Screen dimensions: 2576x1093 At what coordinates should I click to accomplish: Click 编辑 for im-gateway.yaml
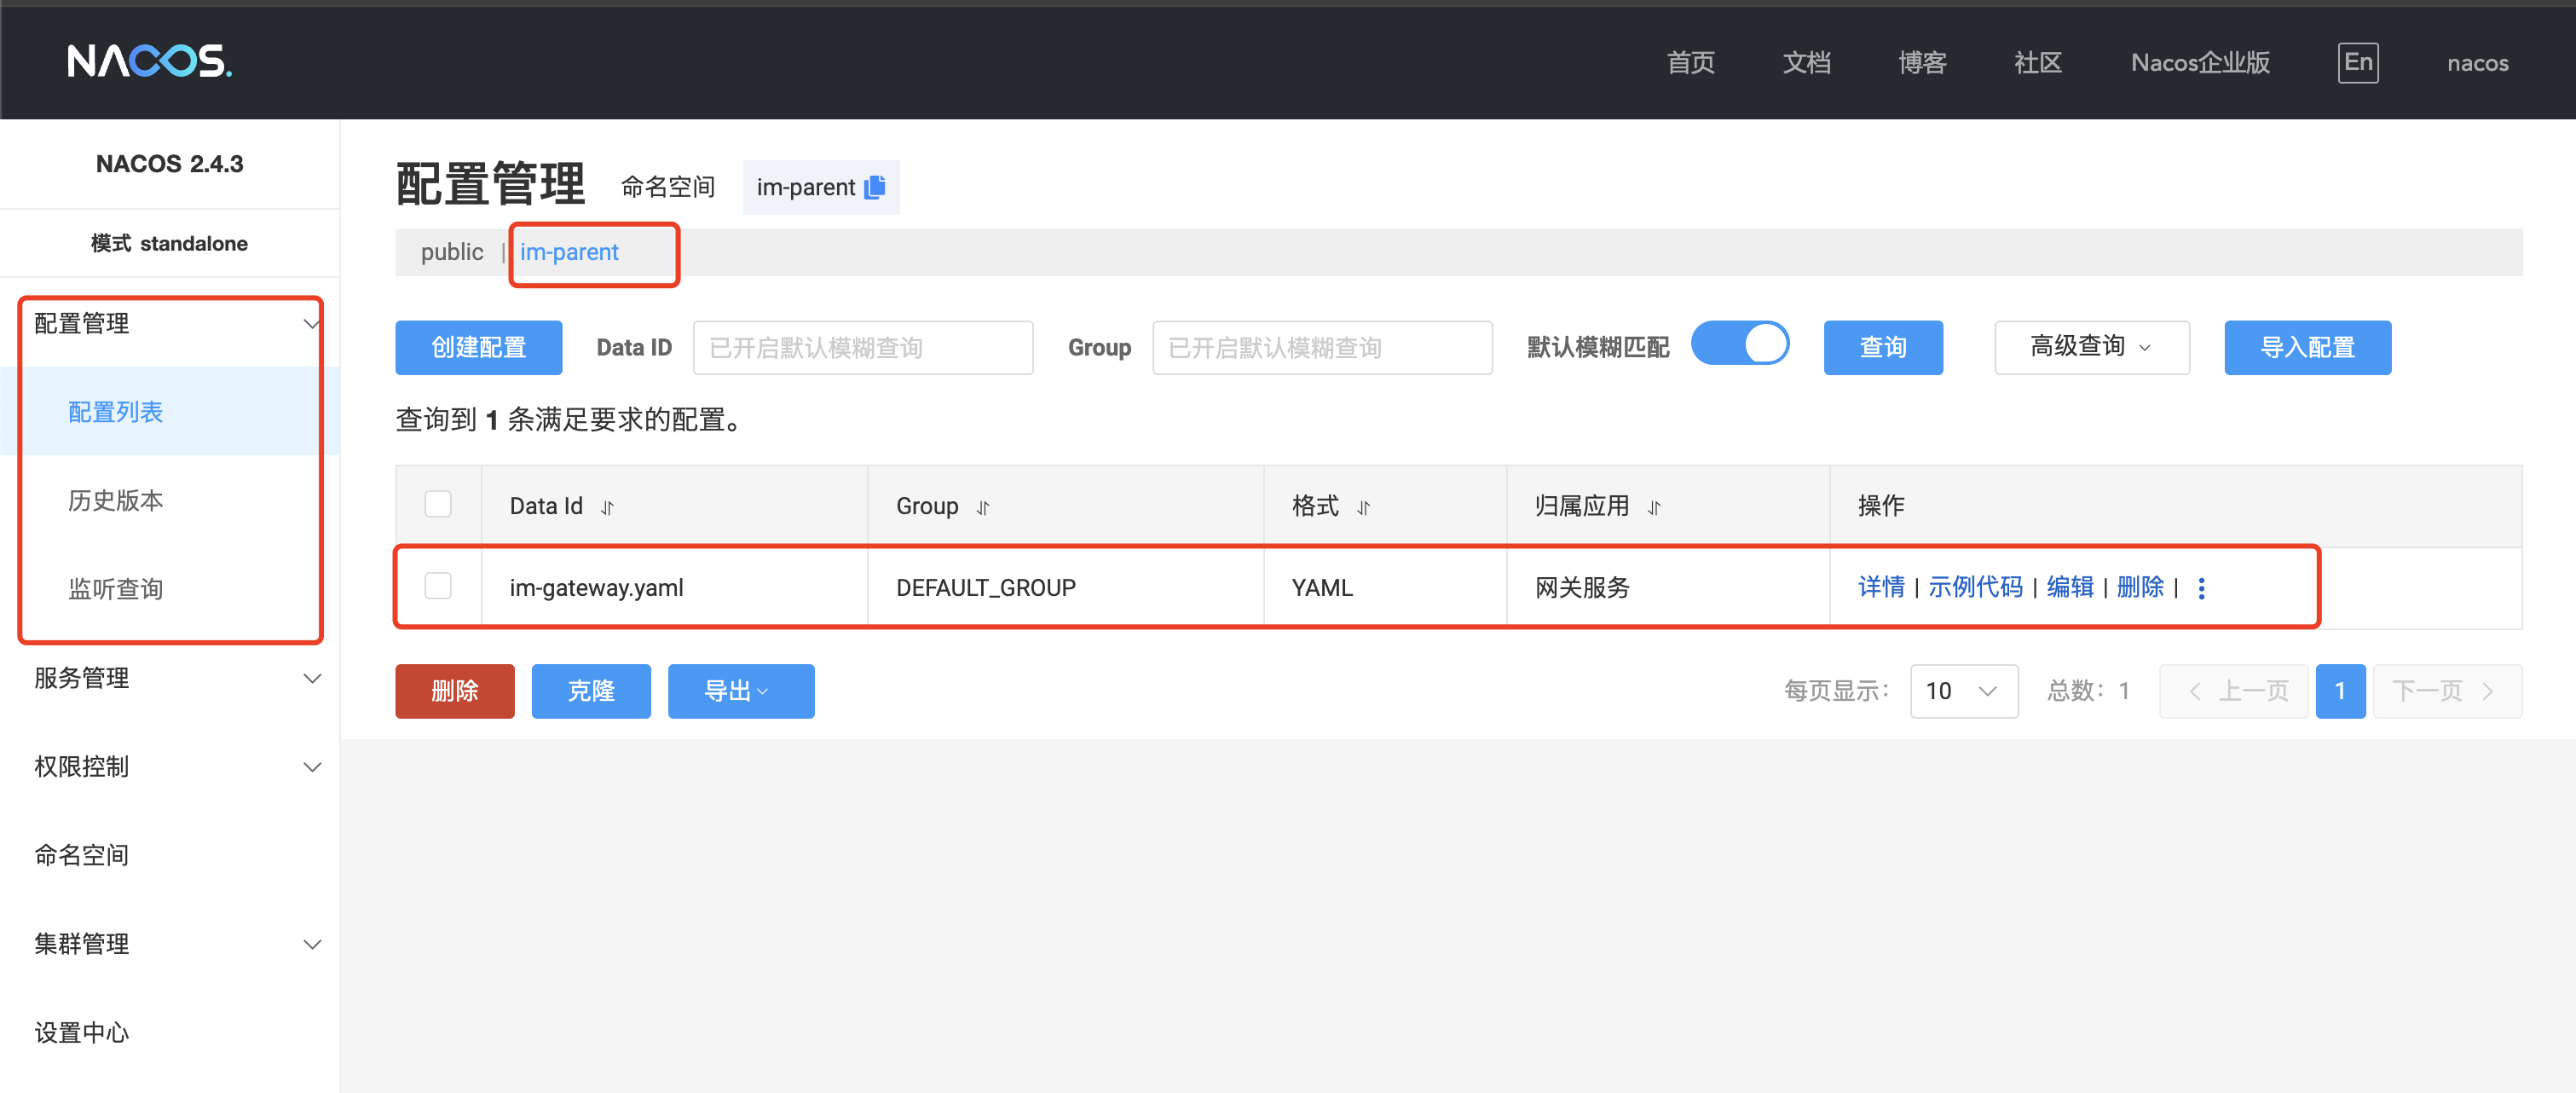click(2070, 587)
